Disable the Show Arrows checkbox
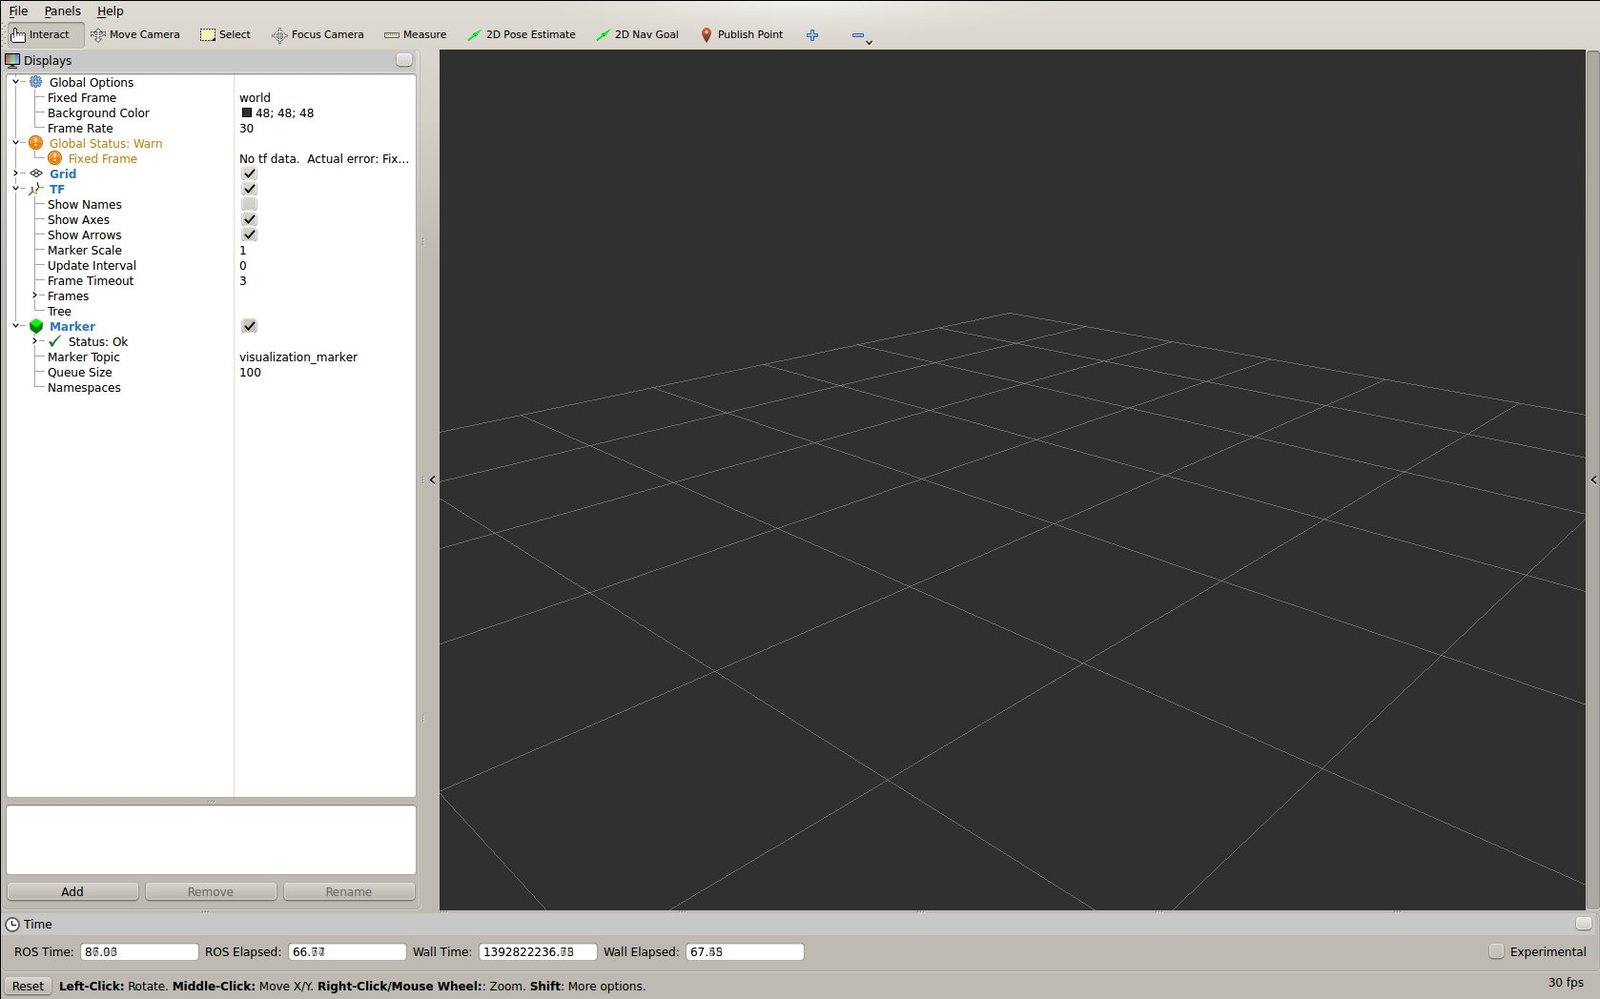 pyautogui.click(x=249, y=235)
